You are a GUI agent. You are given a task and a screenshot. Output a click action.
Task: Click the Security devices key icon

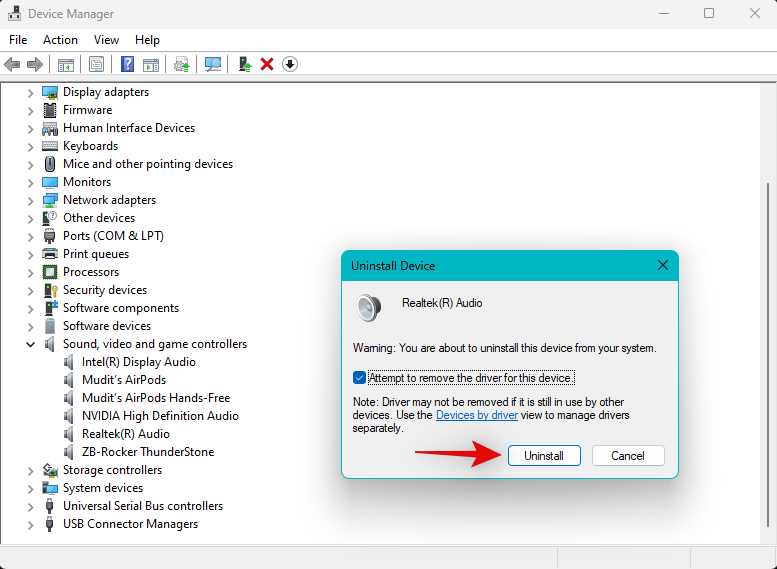tap(51, 290)
